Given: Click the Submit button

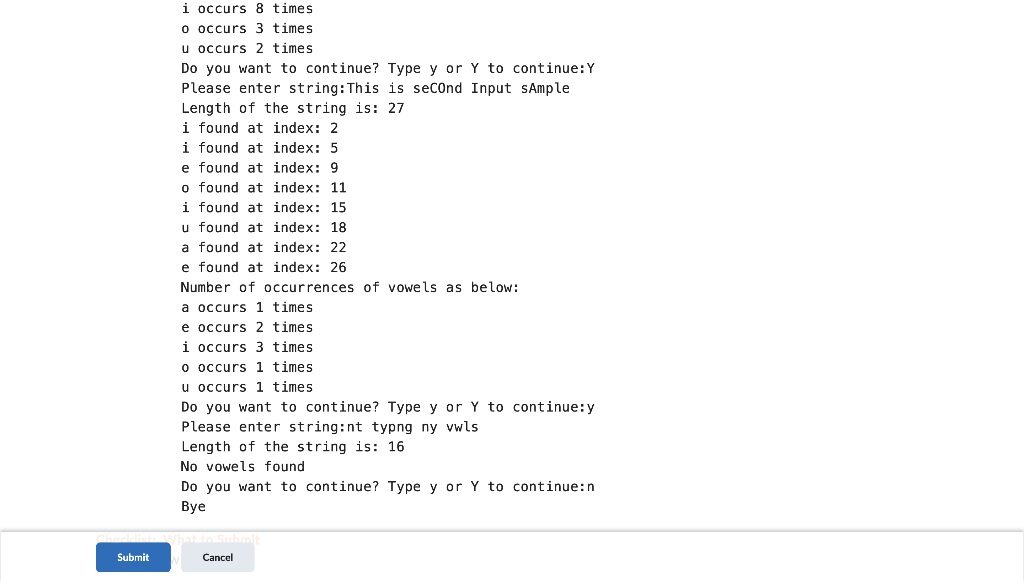Looking at the screenshot, I should coord(133,557).
